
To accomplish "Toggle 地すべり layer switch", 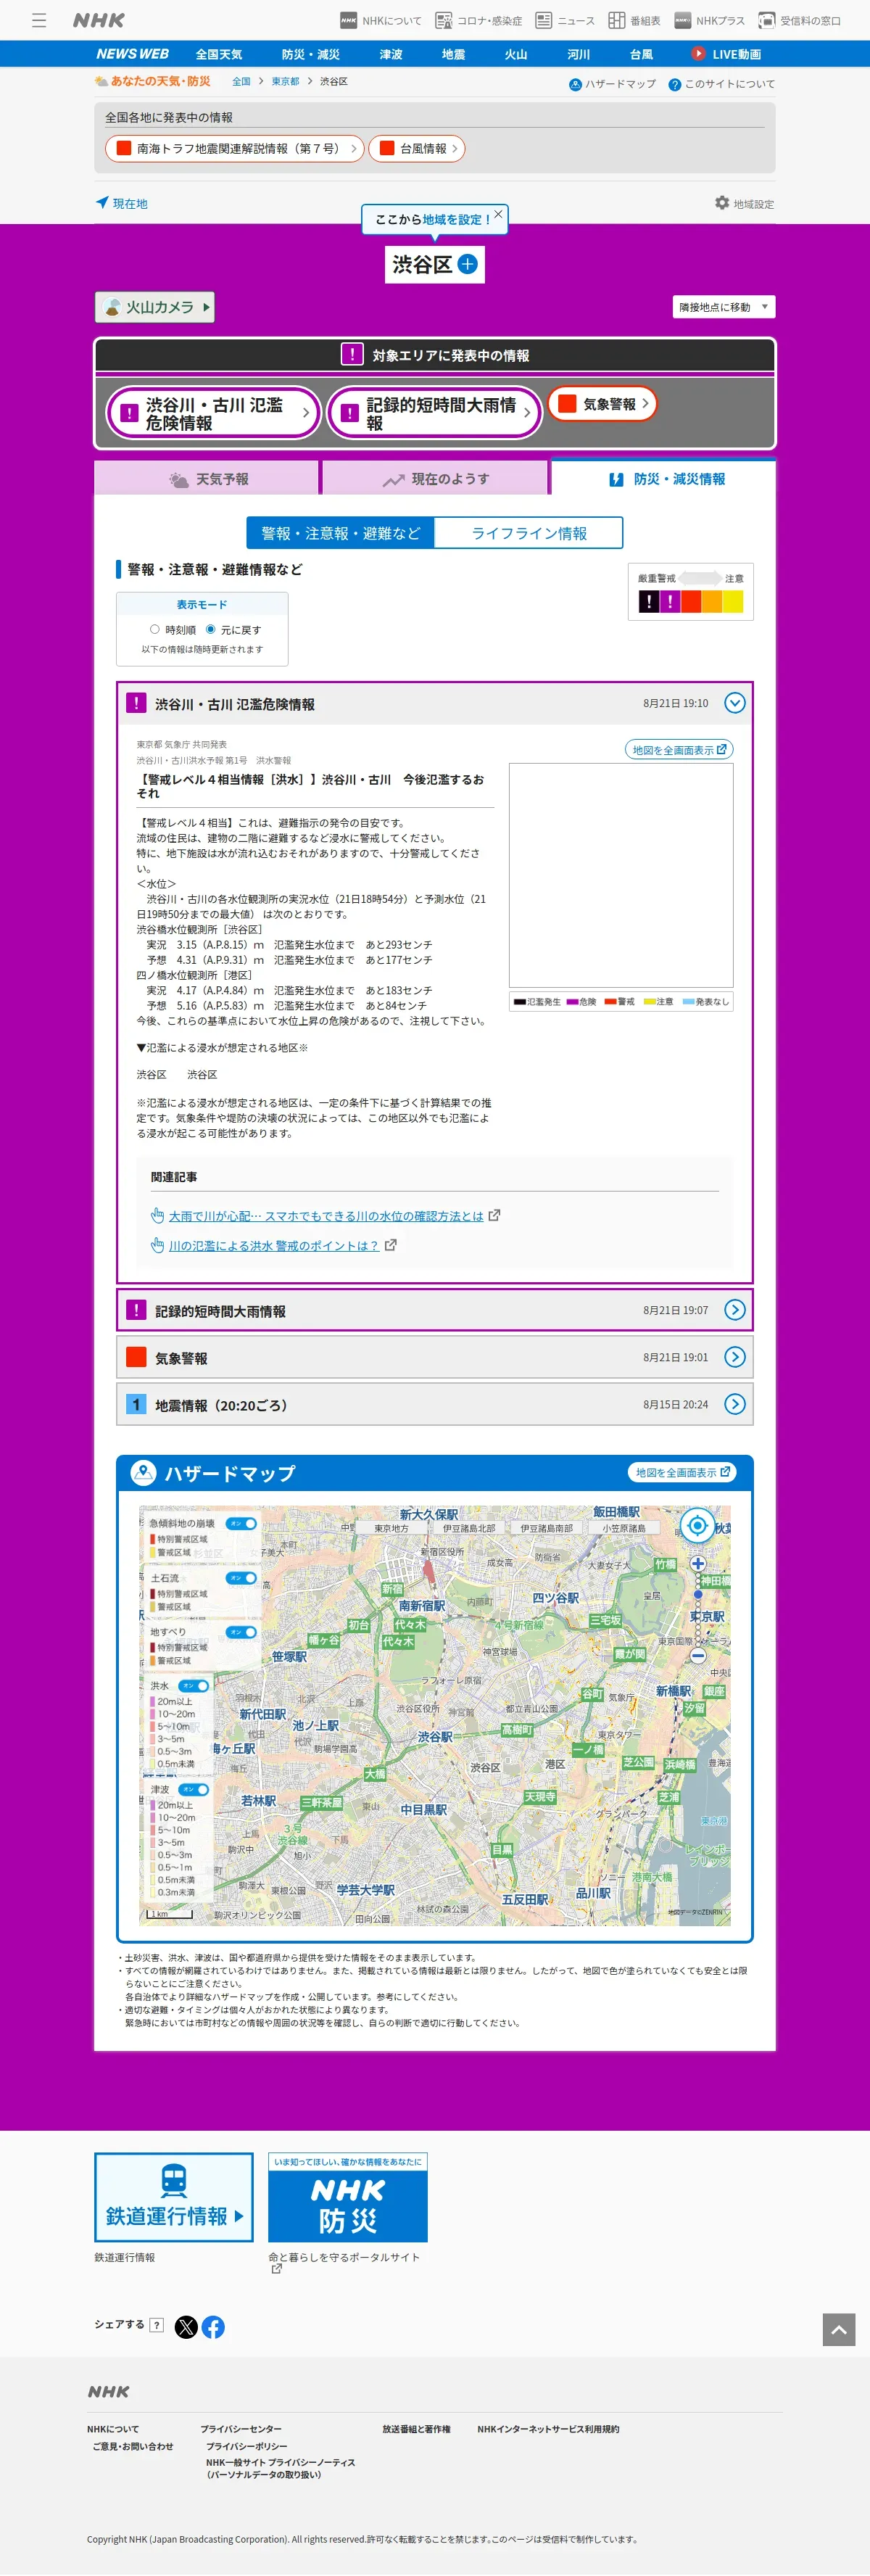I will pyautogui.click(x=241, y=1632).
